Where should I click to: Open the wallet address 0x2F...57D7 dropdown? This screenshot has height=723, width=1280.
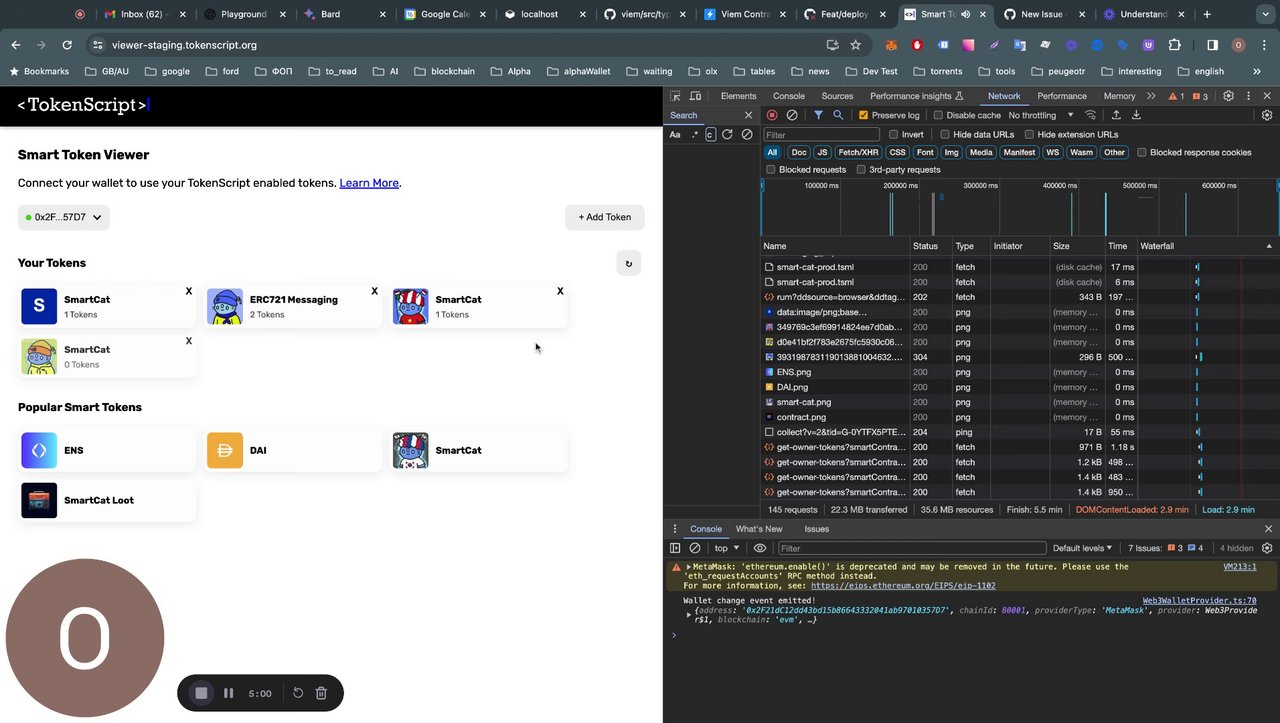(64, 217)
